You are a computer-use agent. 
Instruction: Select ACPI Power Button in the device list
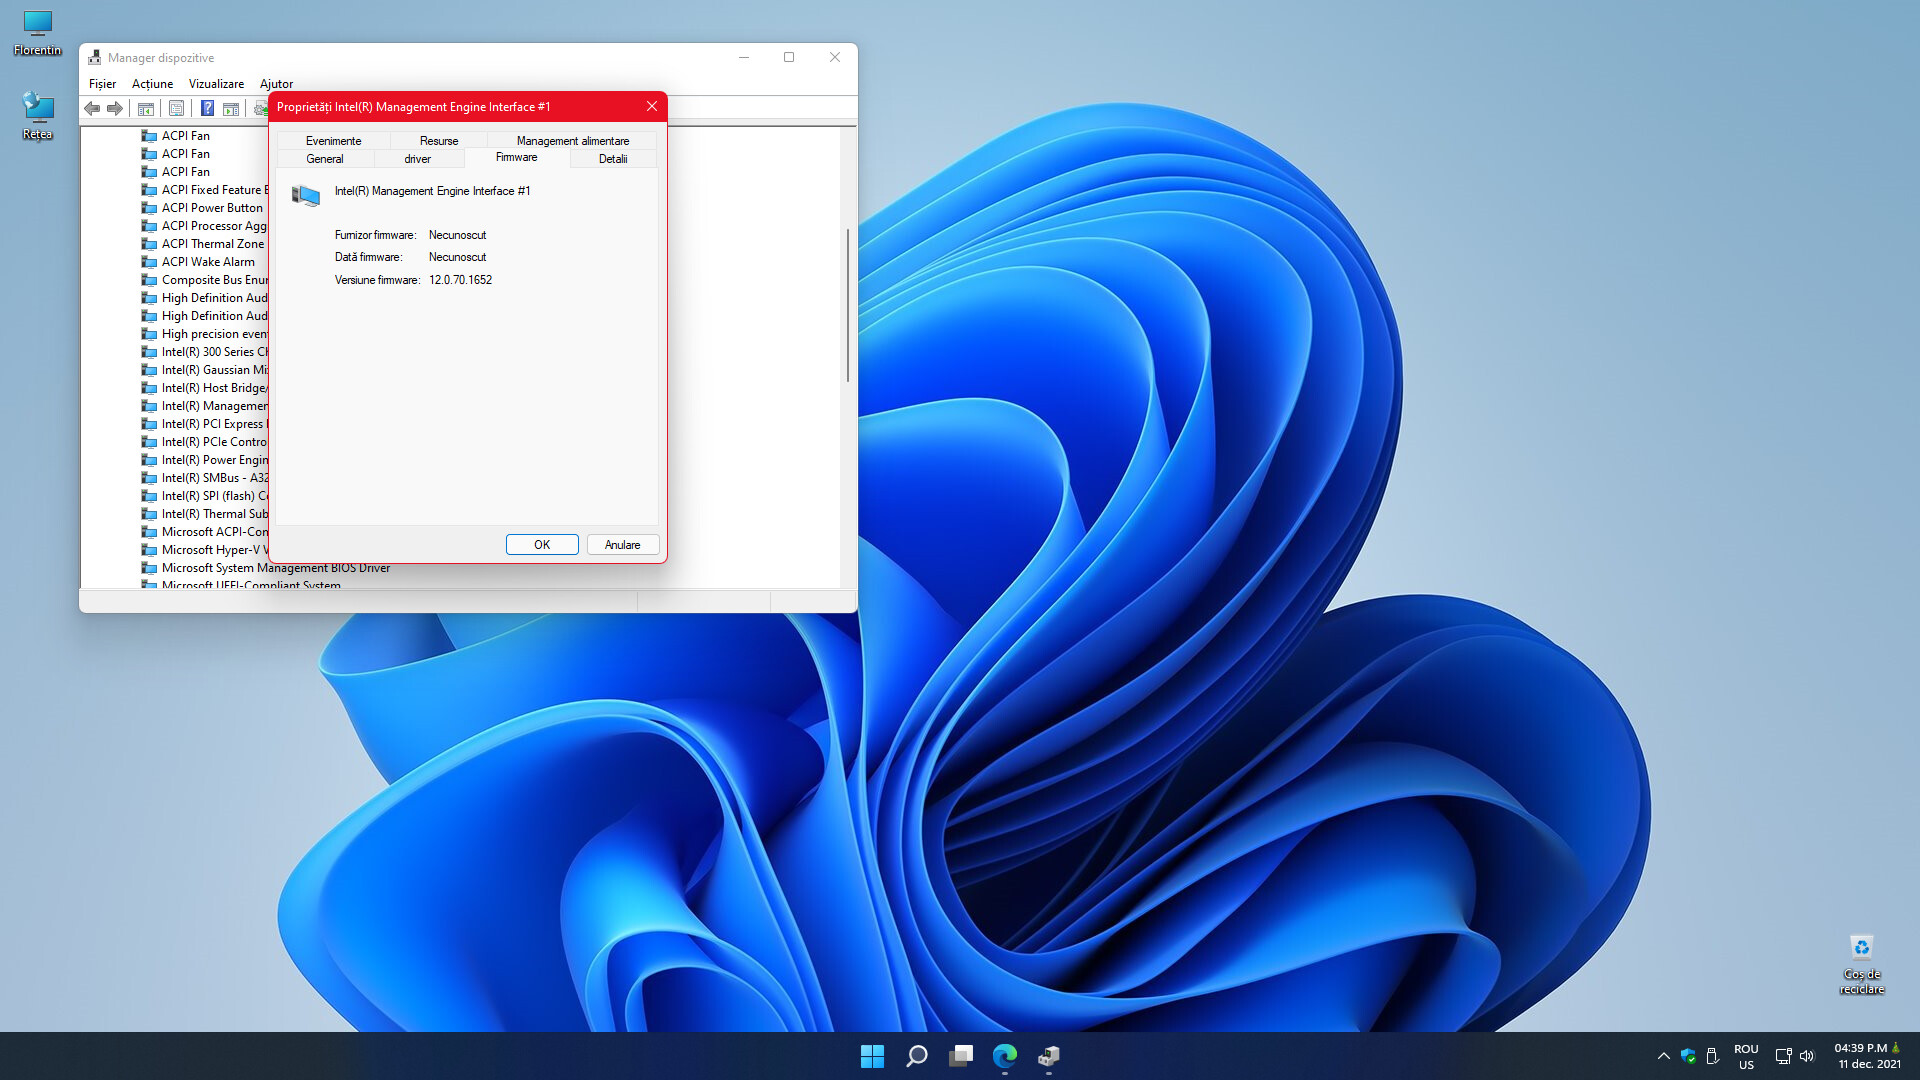pyautogui.click(x=203, y=208)
